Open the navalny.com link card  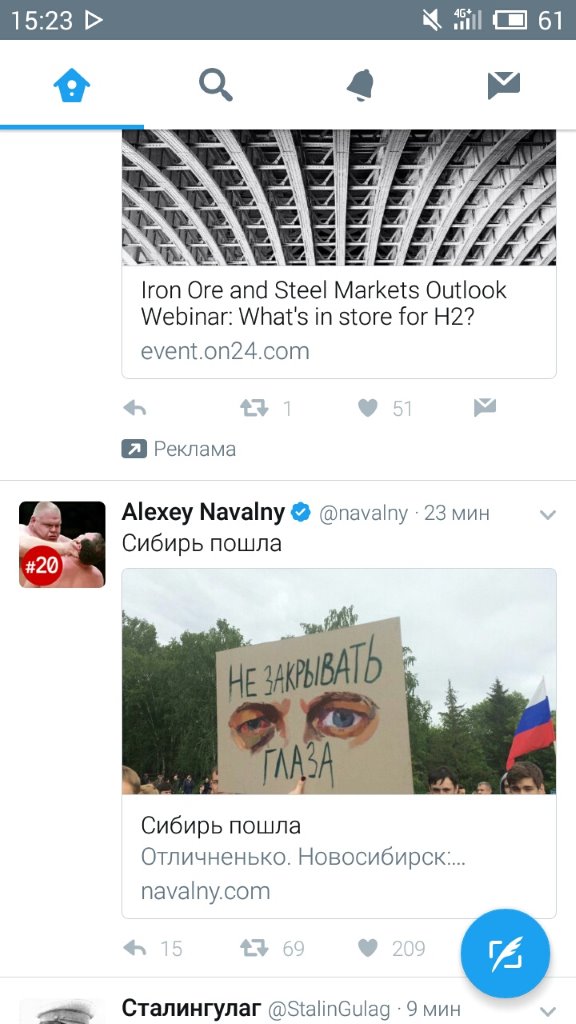(x=339, y=856)
